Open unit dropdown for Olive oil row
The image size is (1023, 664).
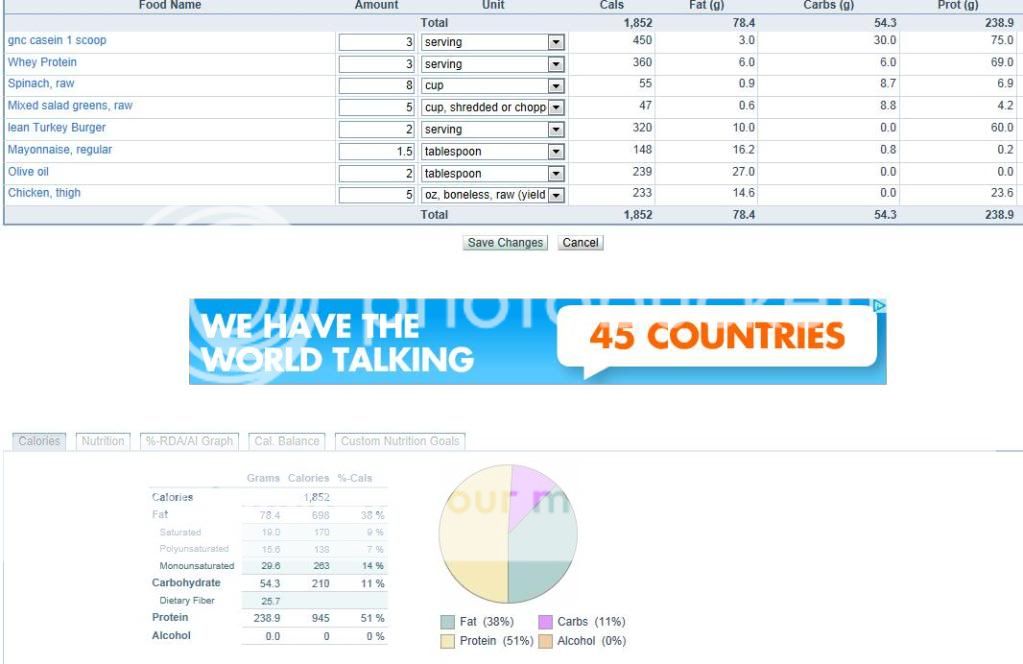556,174
